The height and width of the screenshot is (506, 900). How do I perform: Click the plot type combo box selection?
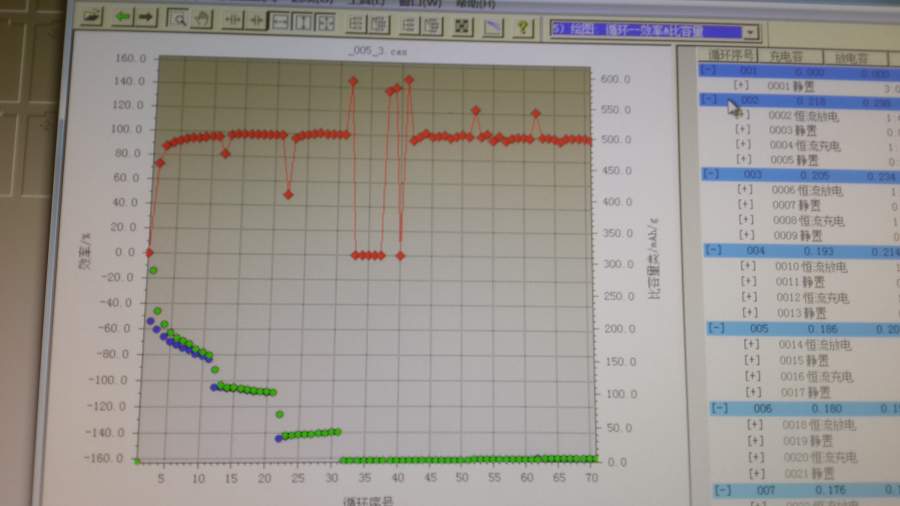click(646, 30)
